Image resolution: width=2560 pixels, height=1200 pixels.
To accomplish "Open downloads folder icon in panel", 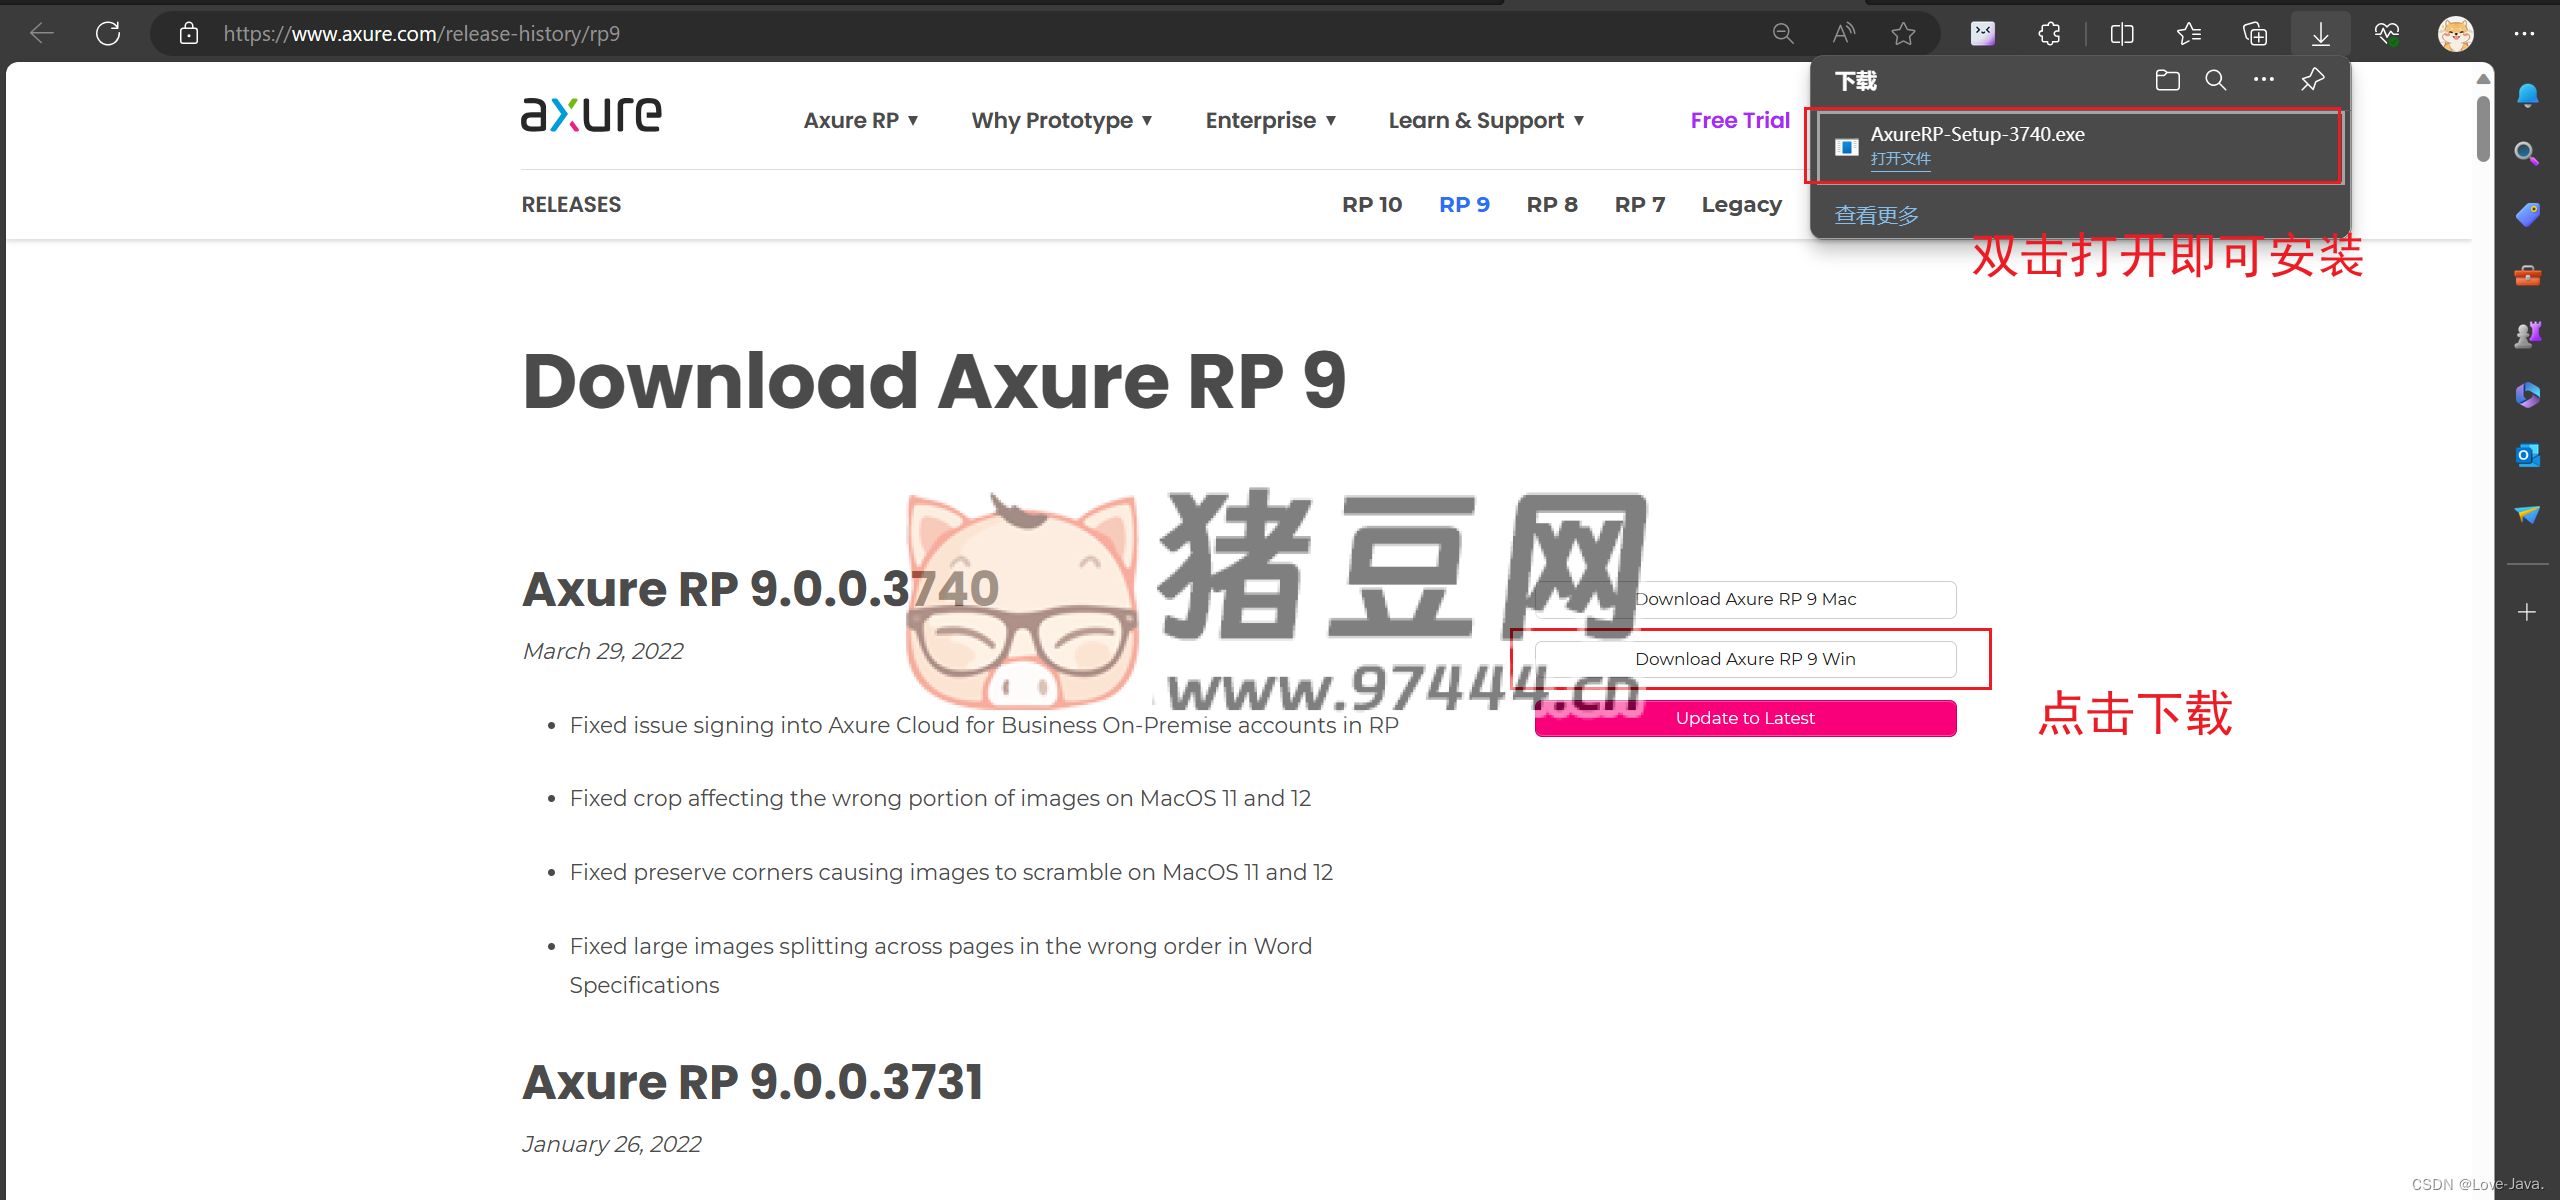I will click(2167, 80).
